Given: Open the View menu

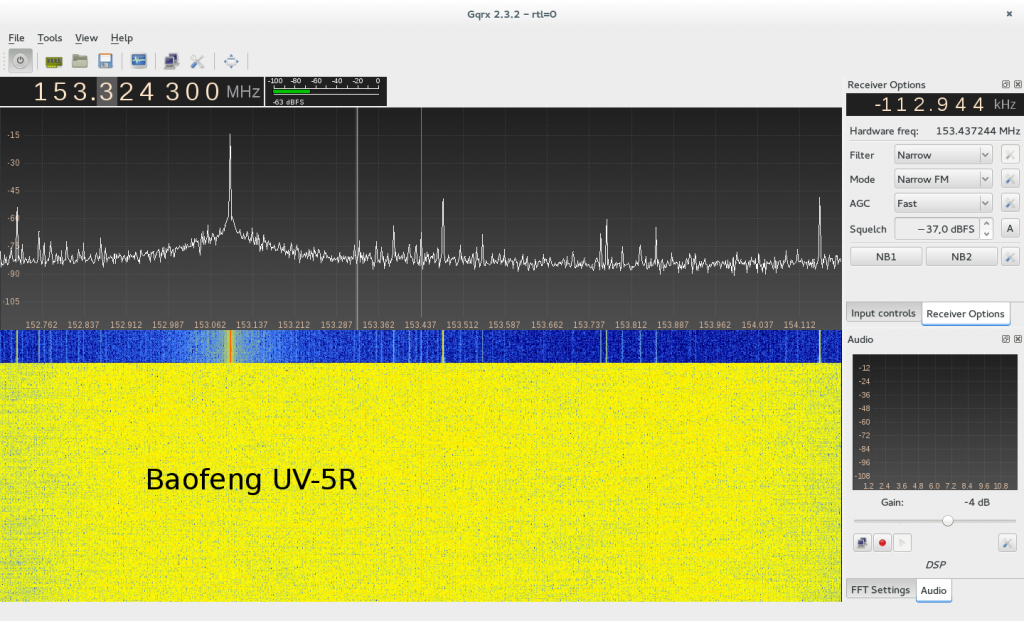Looking at the screenshot, I should tap(86, 38).
